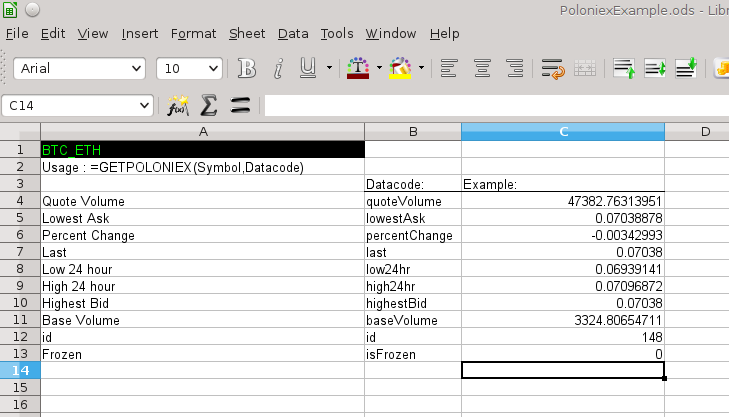Toggle Bold formatting
This screenshot has height=417, width=729.
point(246,69)
